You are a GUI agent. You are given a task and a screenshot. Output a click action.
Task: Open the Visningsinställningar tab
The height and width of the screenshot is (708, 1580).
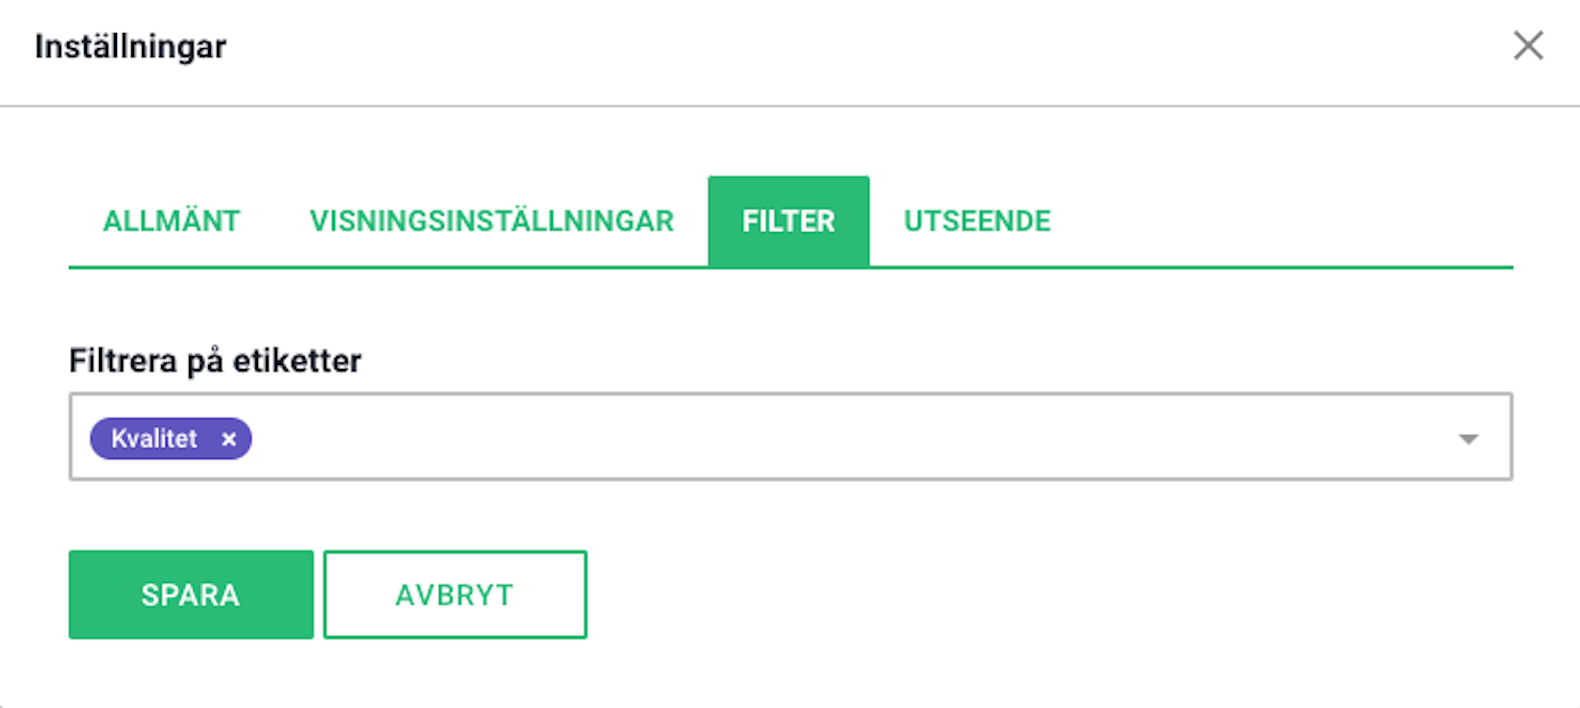492,221
